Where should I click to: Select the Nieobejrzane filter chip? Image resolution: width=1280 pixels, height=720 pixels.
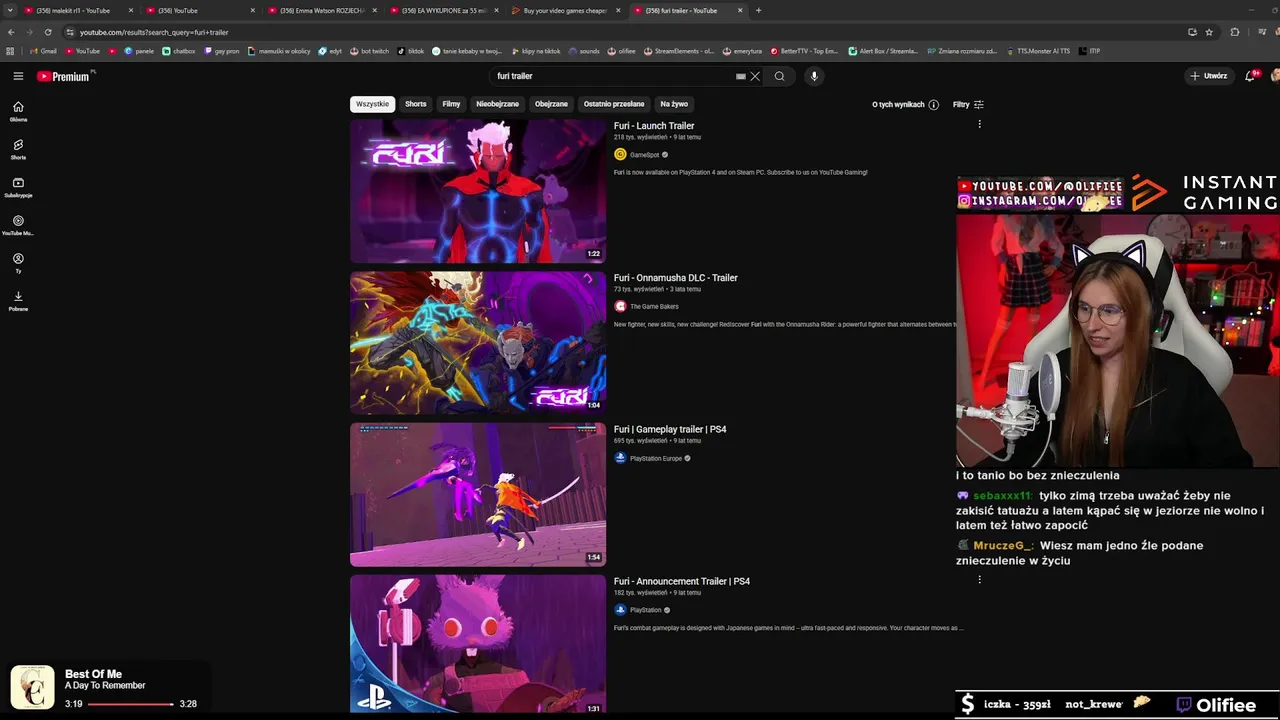click(x=498, y=104)
